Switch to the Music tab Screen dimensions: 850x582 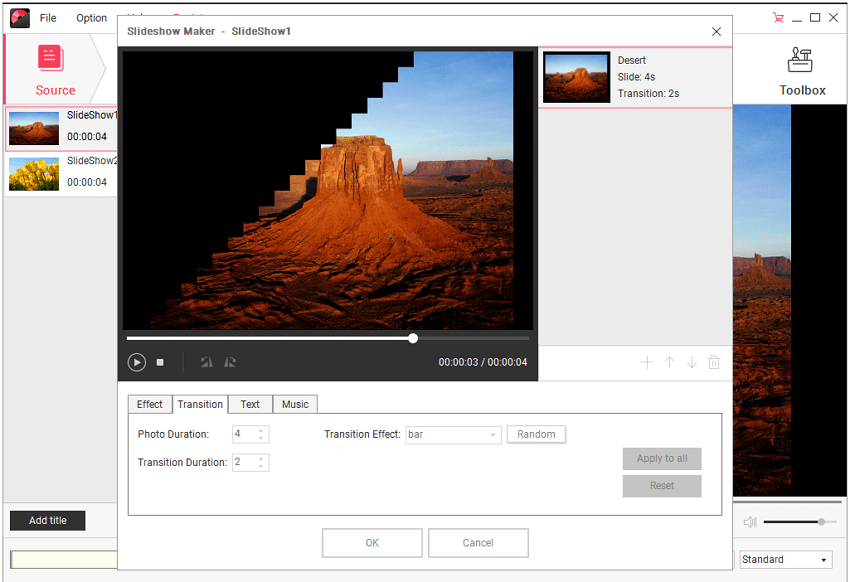295,404
